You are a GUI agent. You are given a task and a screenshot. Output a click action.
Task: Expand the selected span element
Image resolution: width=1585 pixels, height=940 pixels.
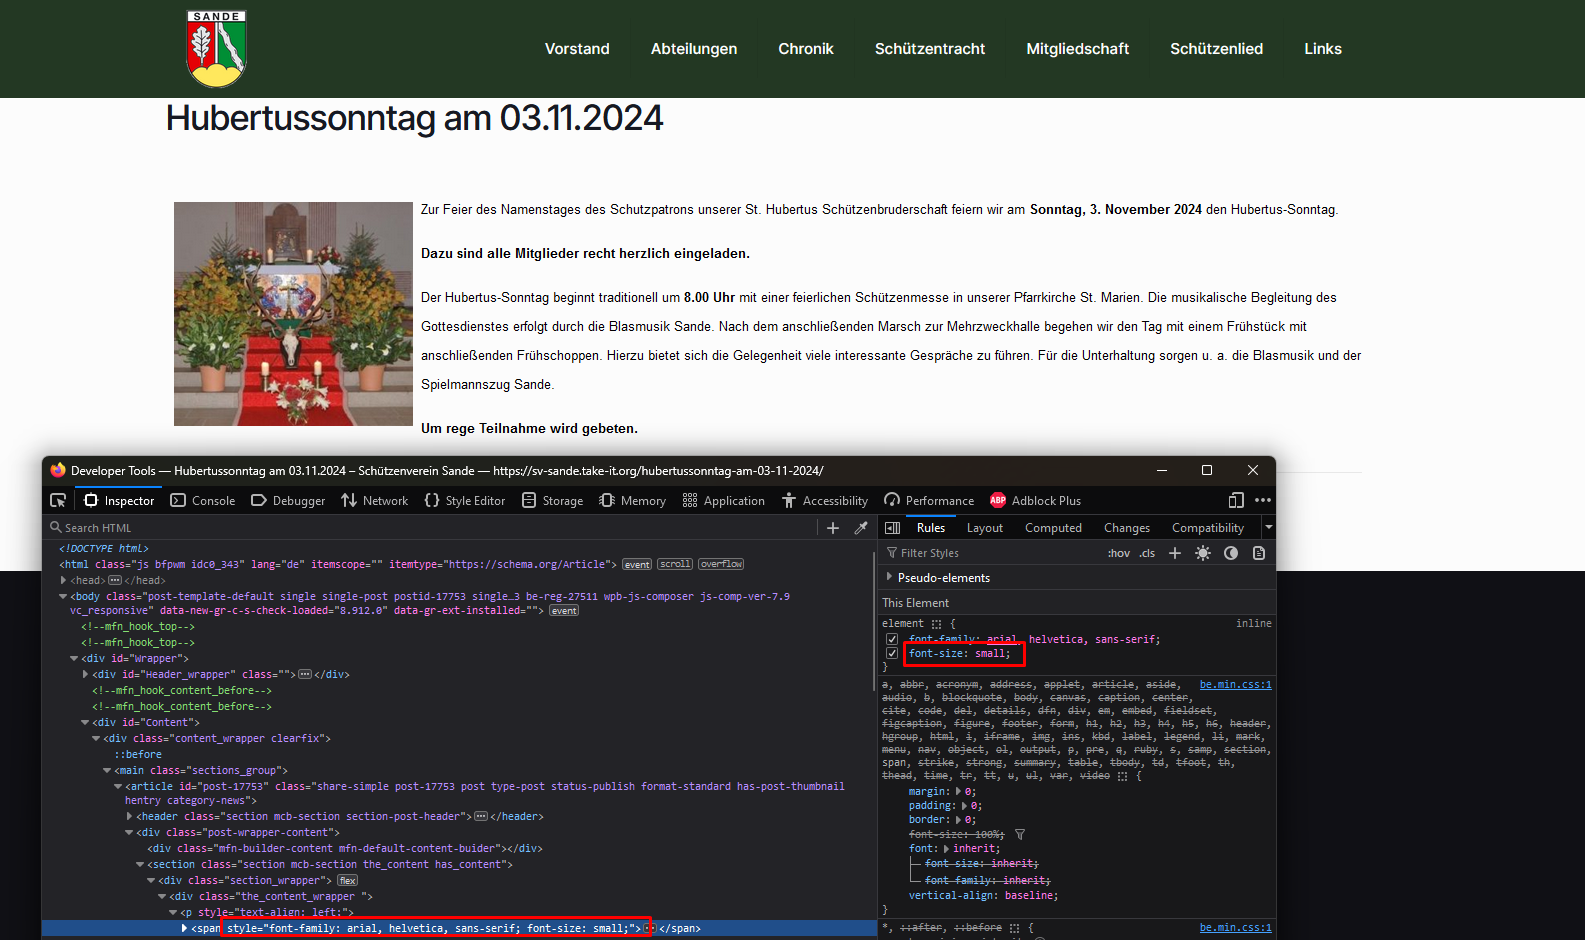coord(184,928)
